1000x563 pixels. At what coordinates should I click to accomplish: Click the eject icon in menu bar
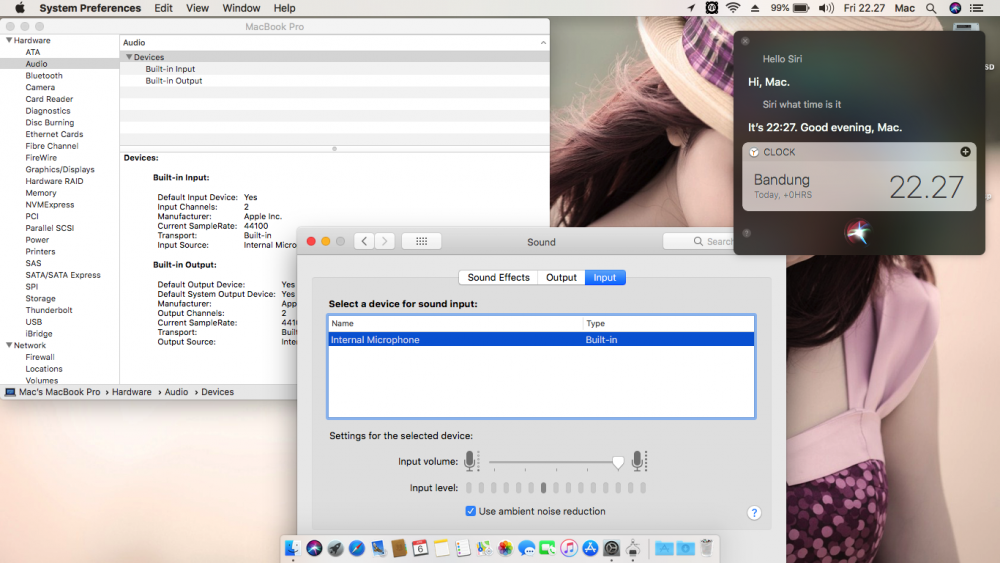coord(754,8)
